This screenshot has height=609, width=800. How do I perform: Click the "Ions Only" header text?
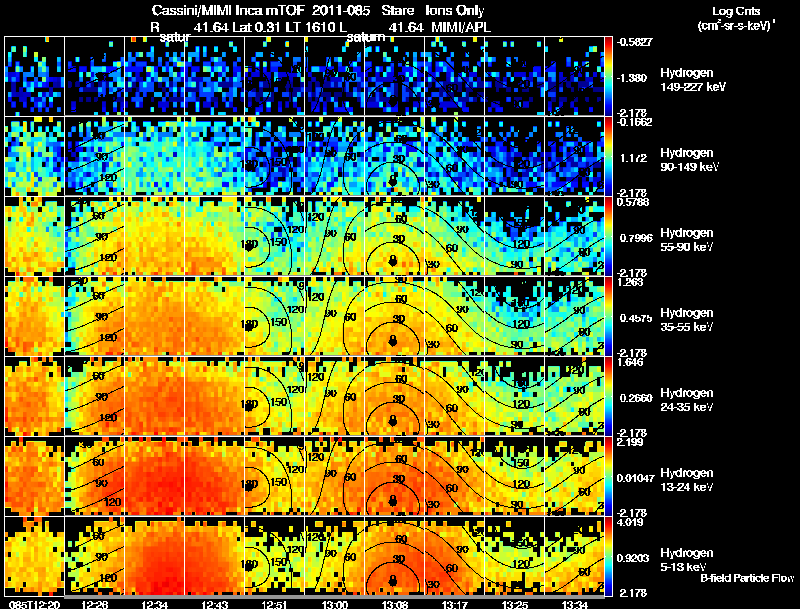click(x=455, y=11)
